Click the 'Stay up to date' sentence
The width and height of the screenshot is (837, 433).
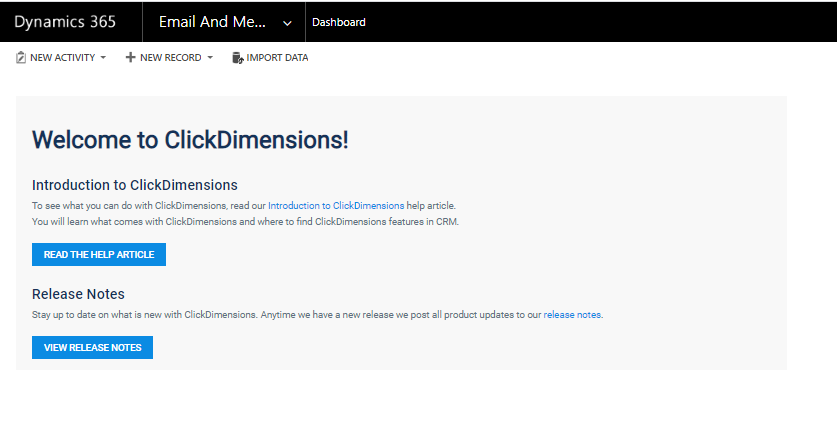click(x=318, y=315)
